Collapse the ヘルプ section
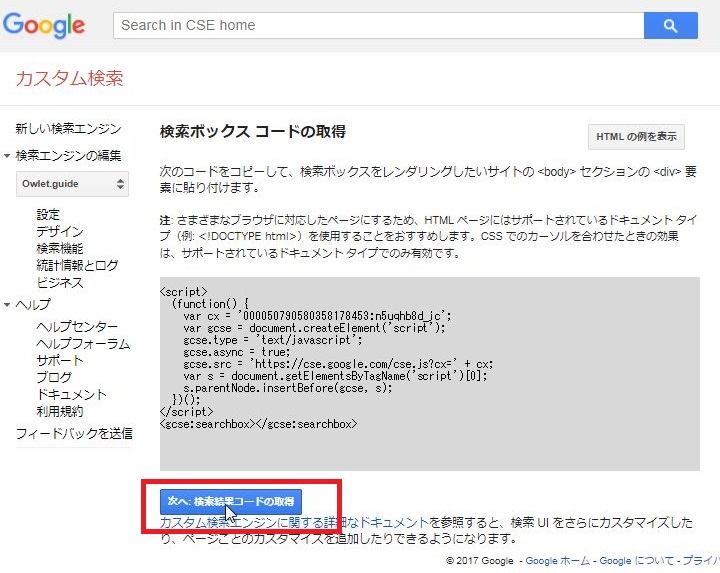 point(8,304)
